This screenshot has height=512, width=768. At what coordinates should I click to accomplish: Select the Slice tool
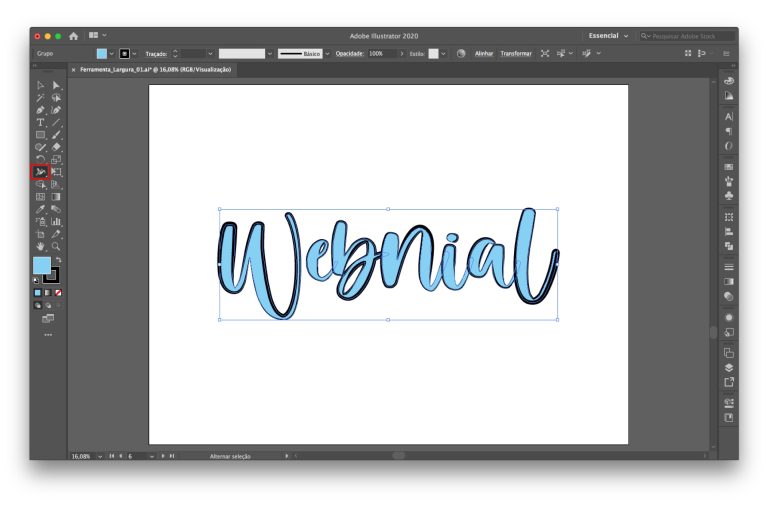(56, 234)
